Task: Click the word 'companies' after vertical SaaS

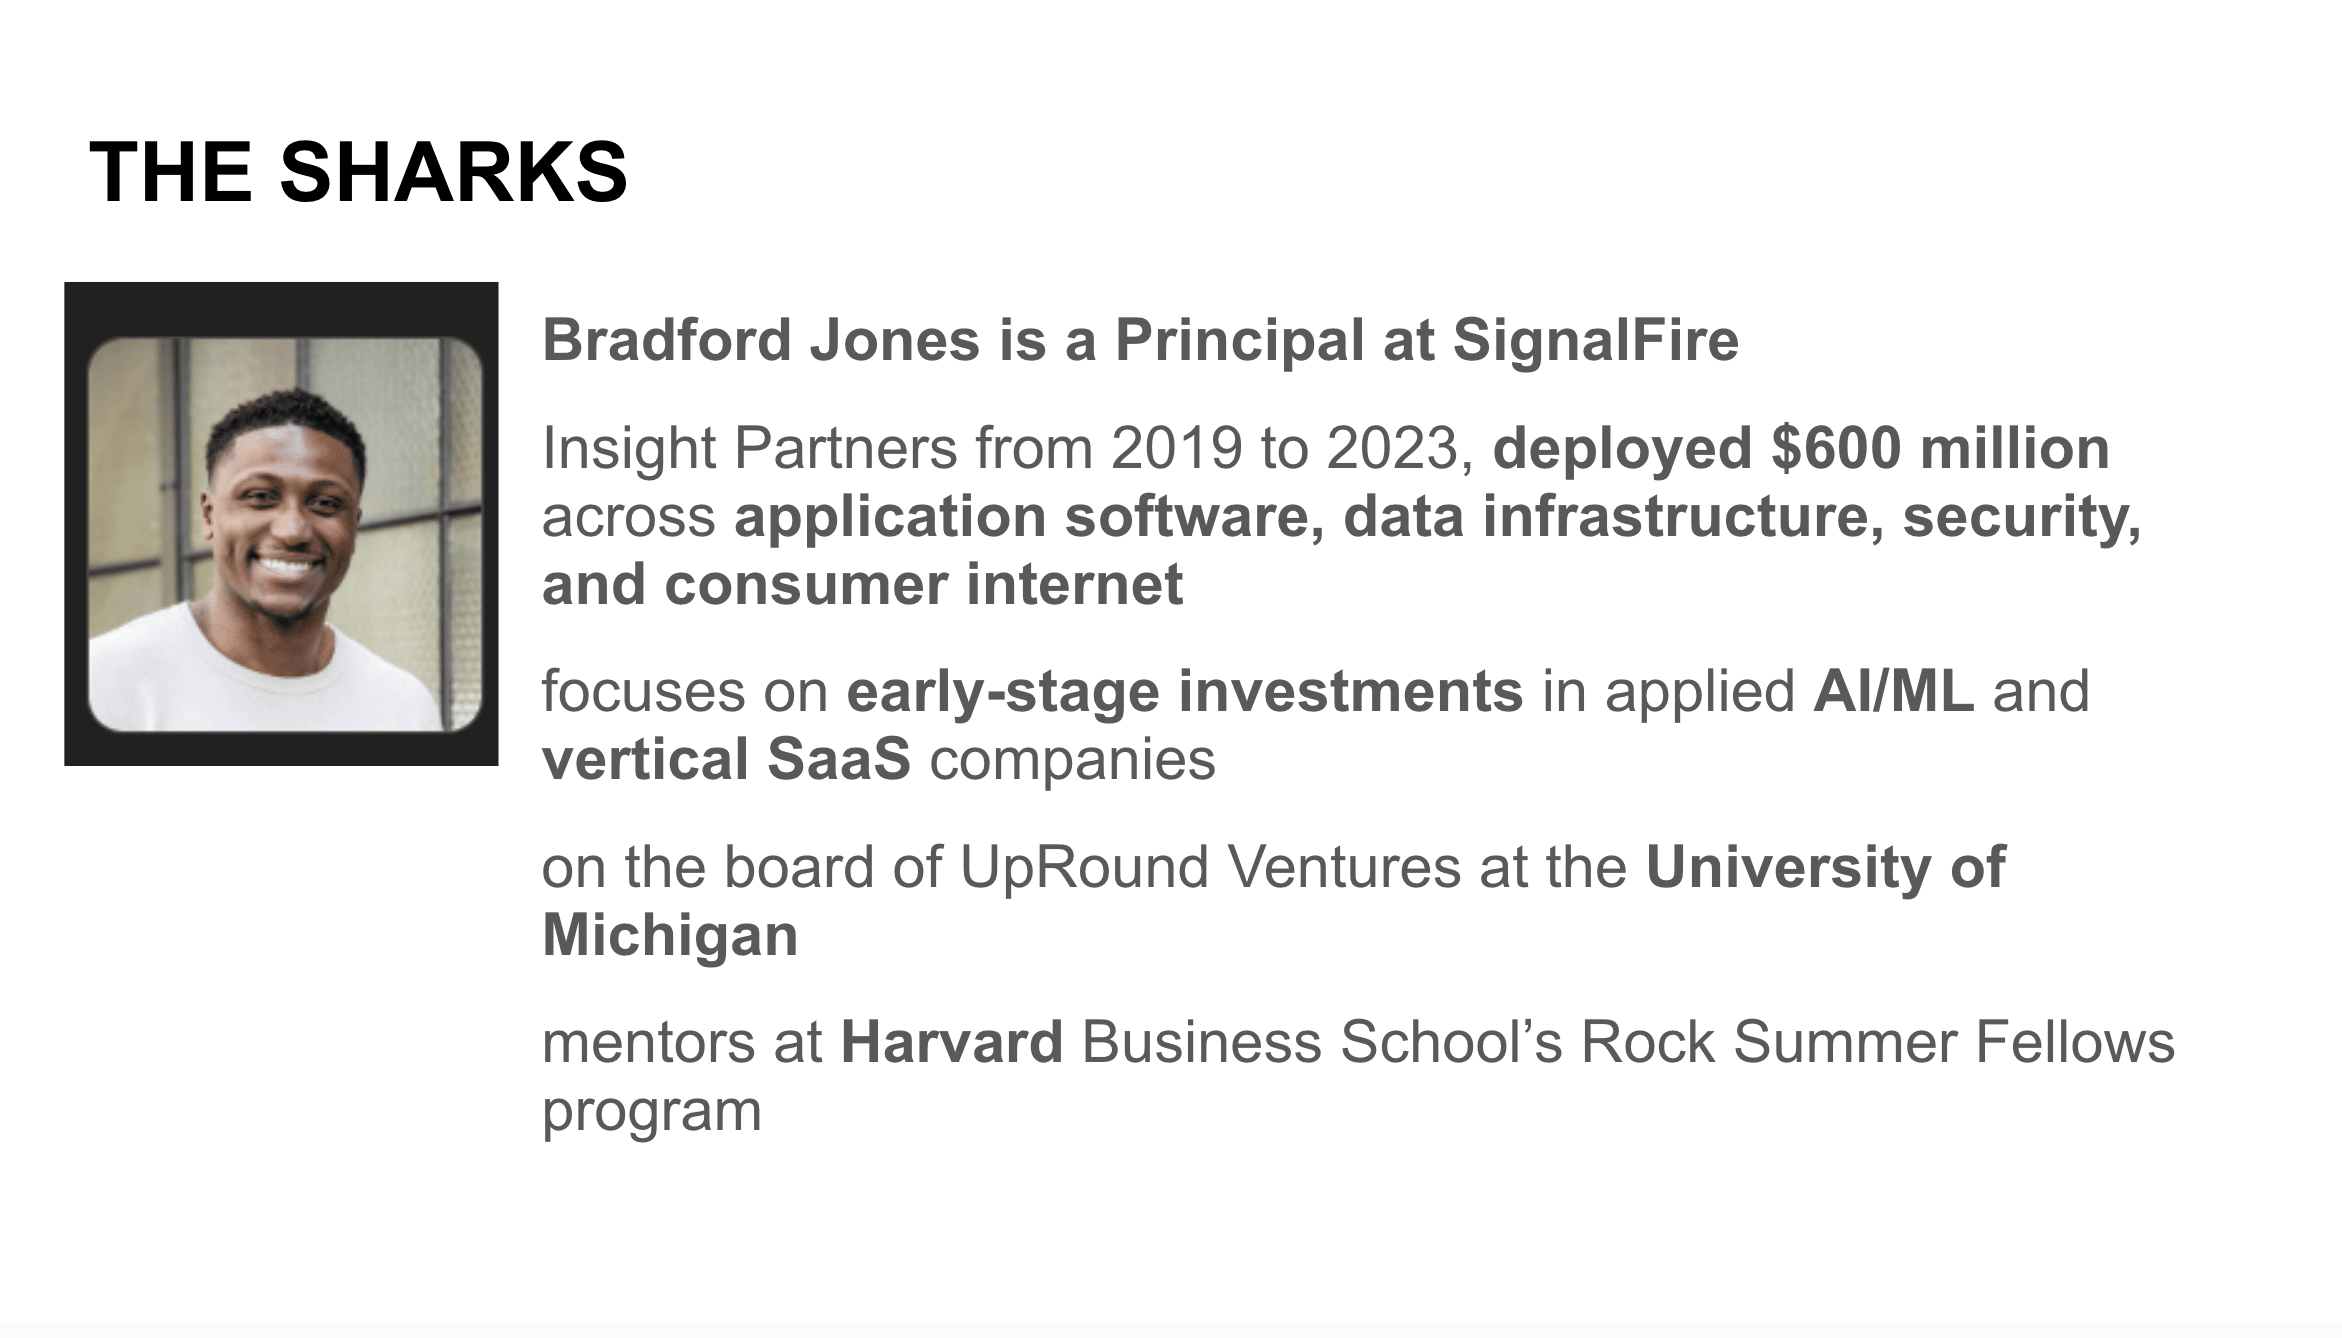Action: point(1073,759)
